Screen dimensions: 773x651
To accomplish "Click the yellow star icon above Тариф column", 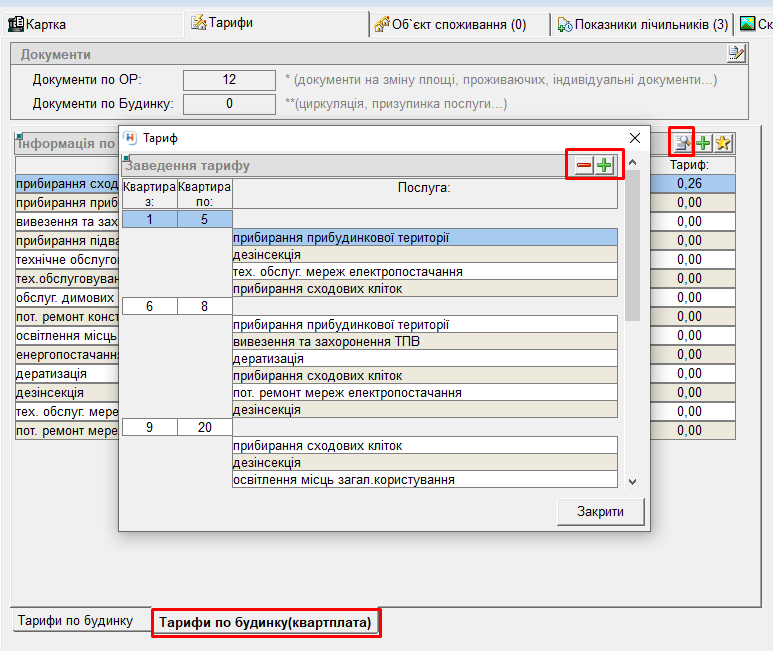I will pyautogui.click(x=723, y=143).
